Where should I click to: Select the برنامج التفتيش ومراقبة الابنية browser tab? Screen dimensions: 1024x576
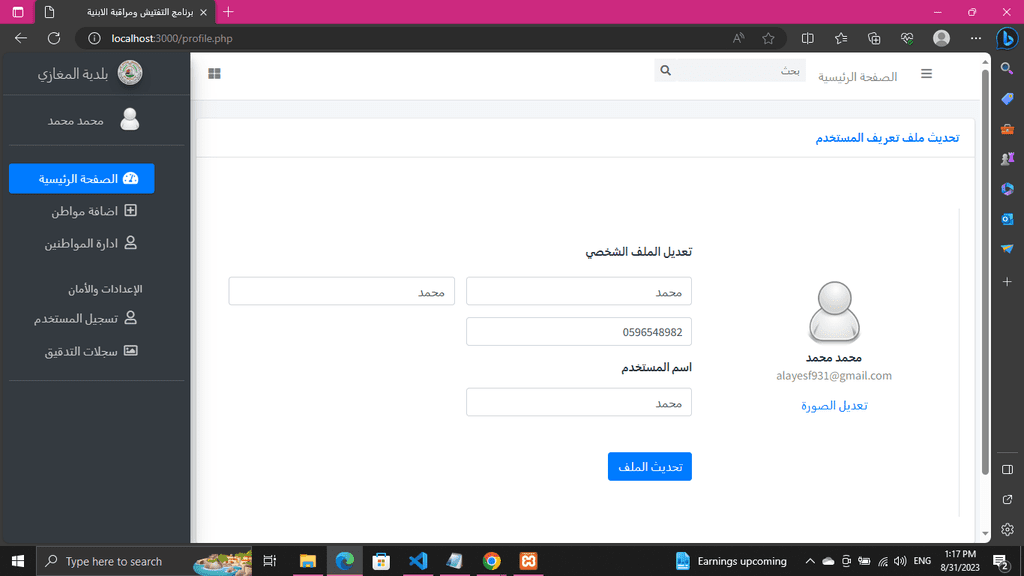click(124, 12)
